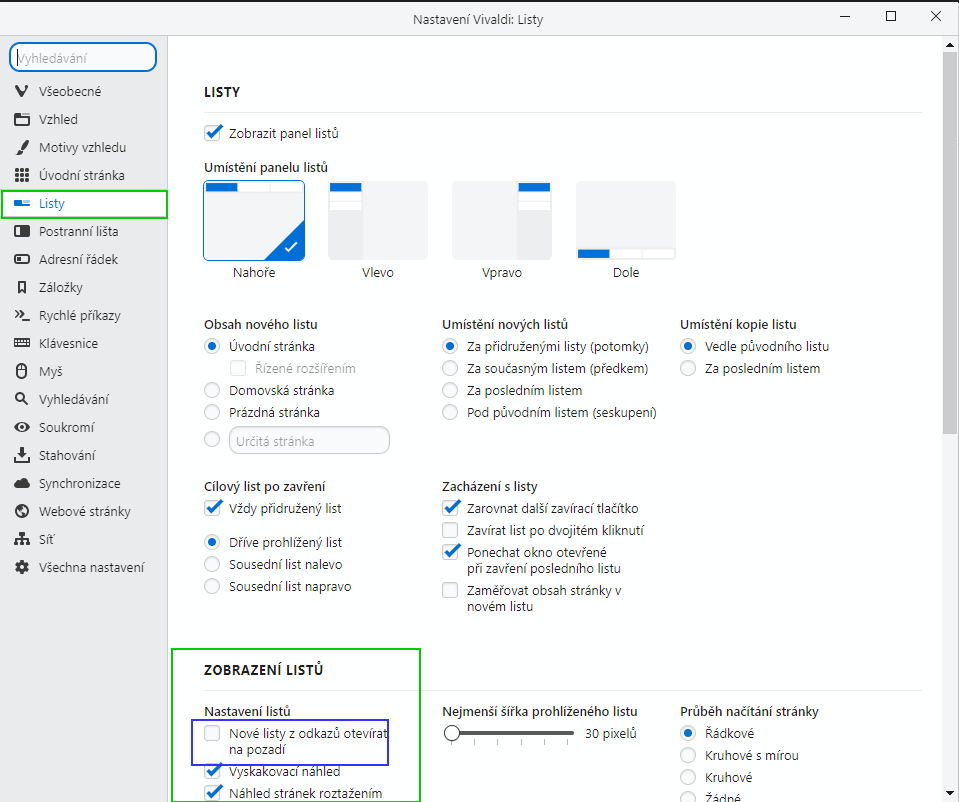Choose Pod původním listem (seskupení)
The width and height of the screenshot is (959, 802).
click(450, 412)
